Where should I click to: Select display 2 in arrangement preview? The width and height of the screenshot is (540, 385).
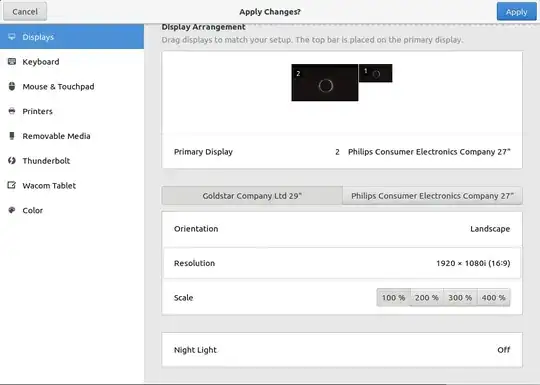[325, 83]
